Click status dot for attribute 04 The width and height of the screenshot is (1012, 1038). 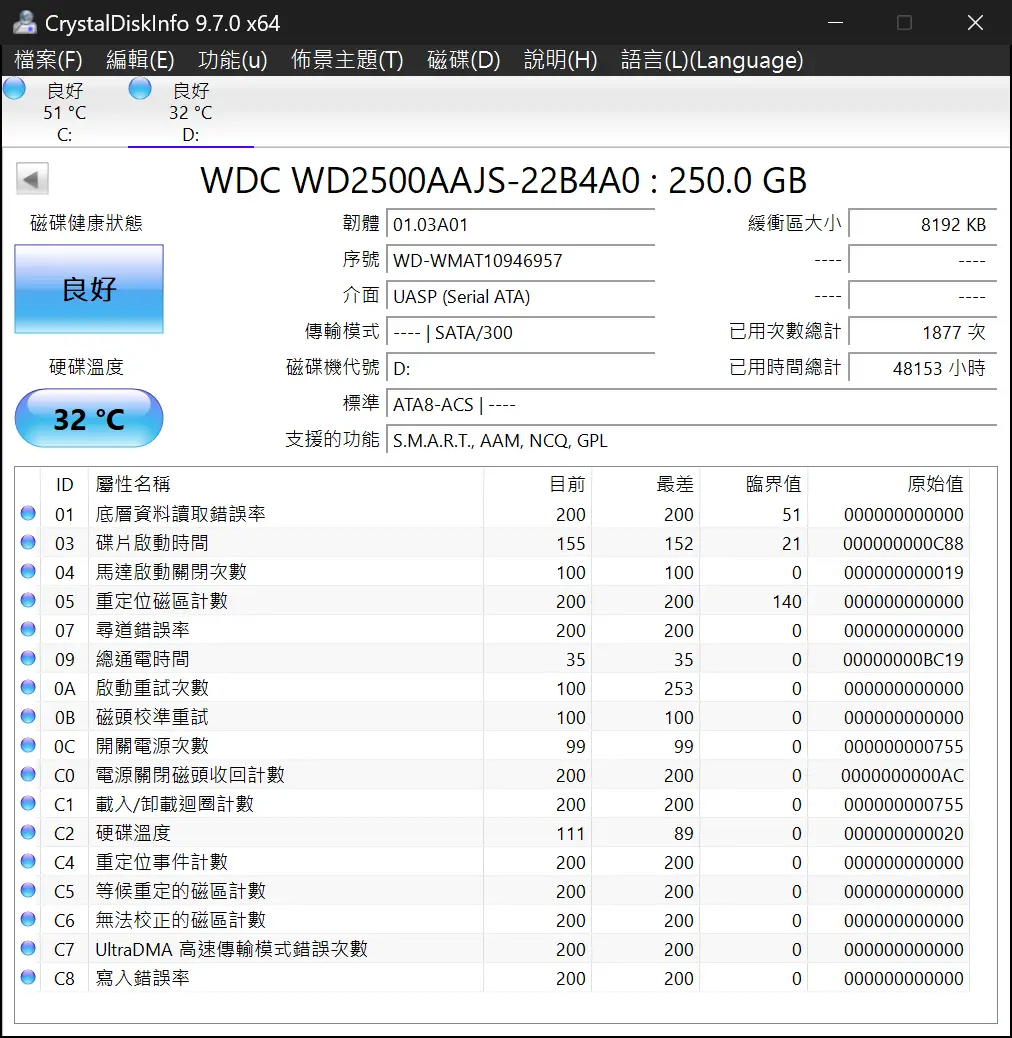pyautogui.click(x=28, y=571)
